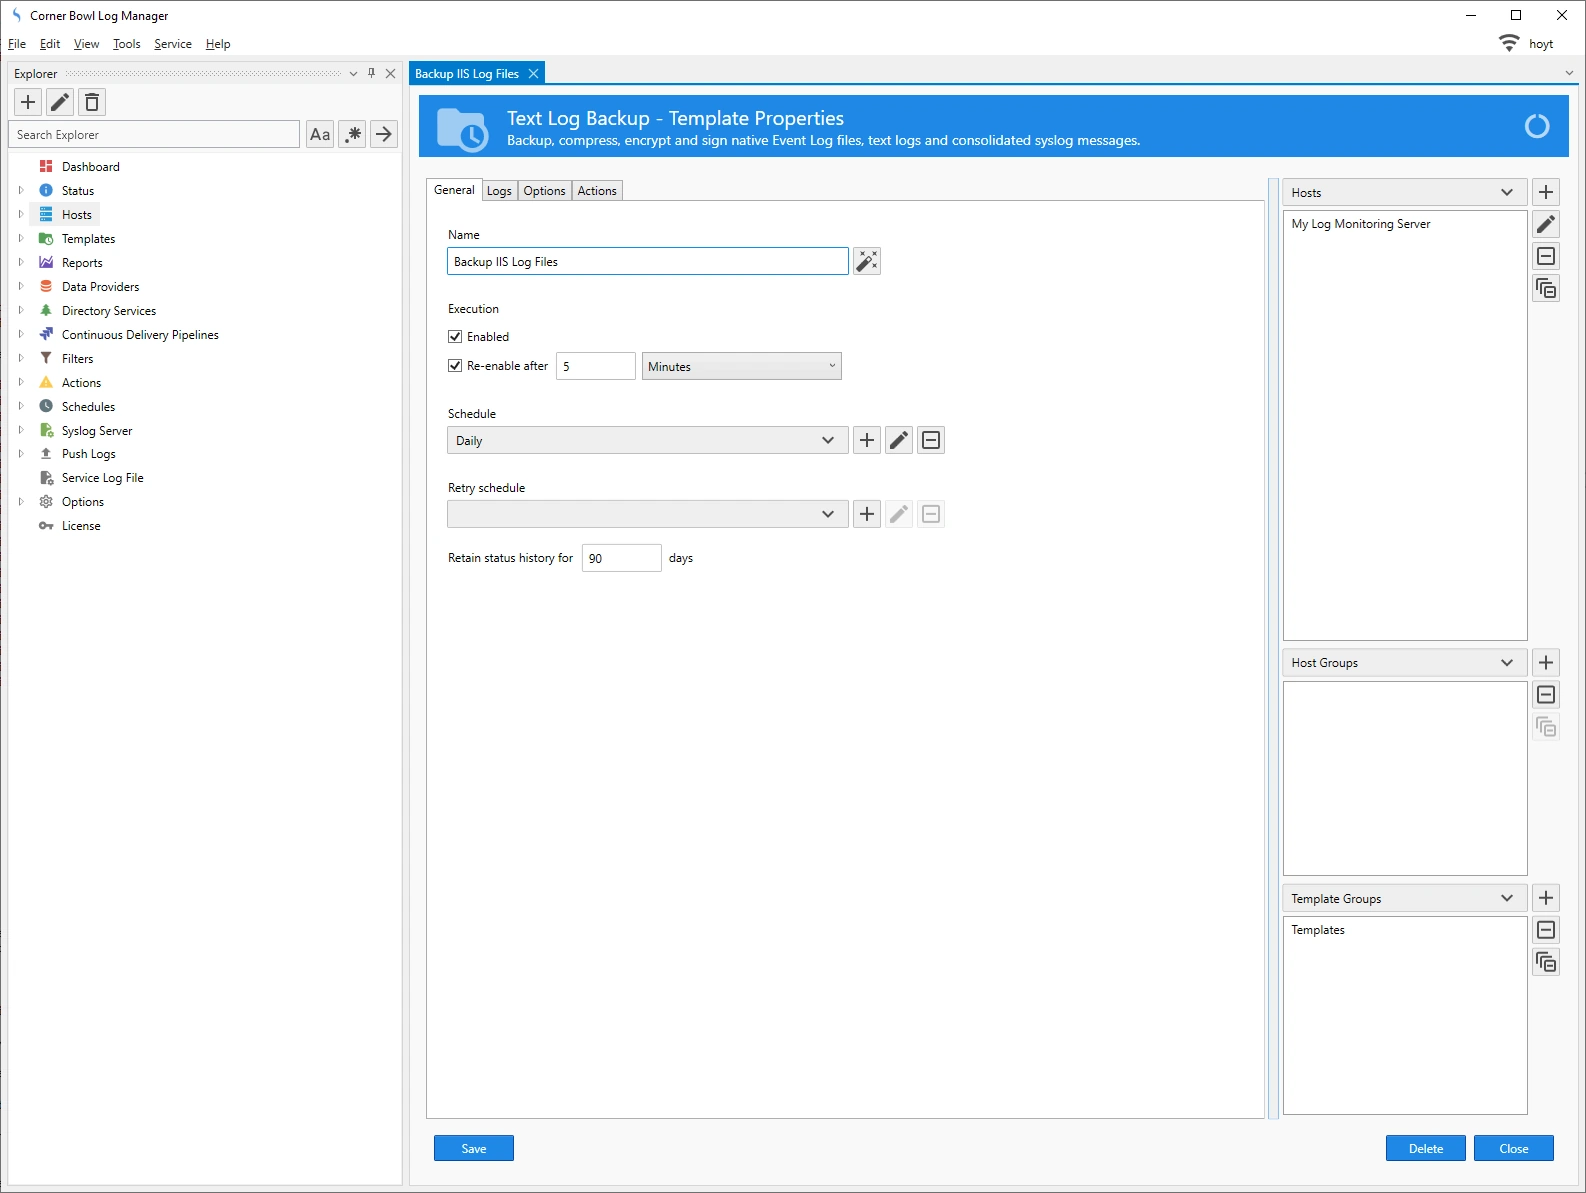
Task: Open the Daily schedule dropdown
Action: (647, 440)
